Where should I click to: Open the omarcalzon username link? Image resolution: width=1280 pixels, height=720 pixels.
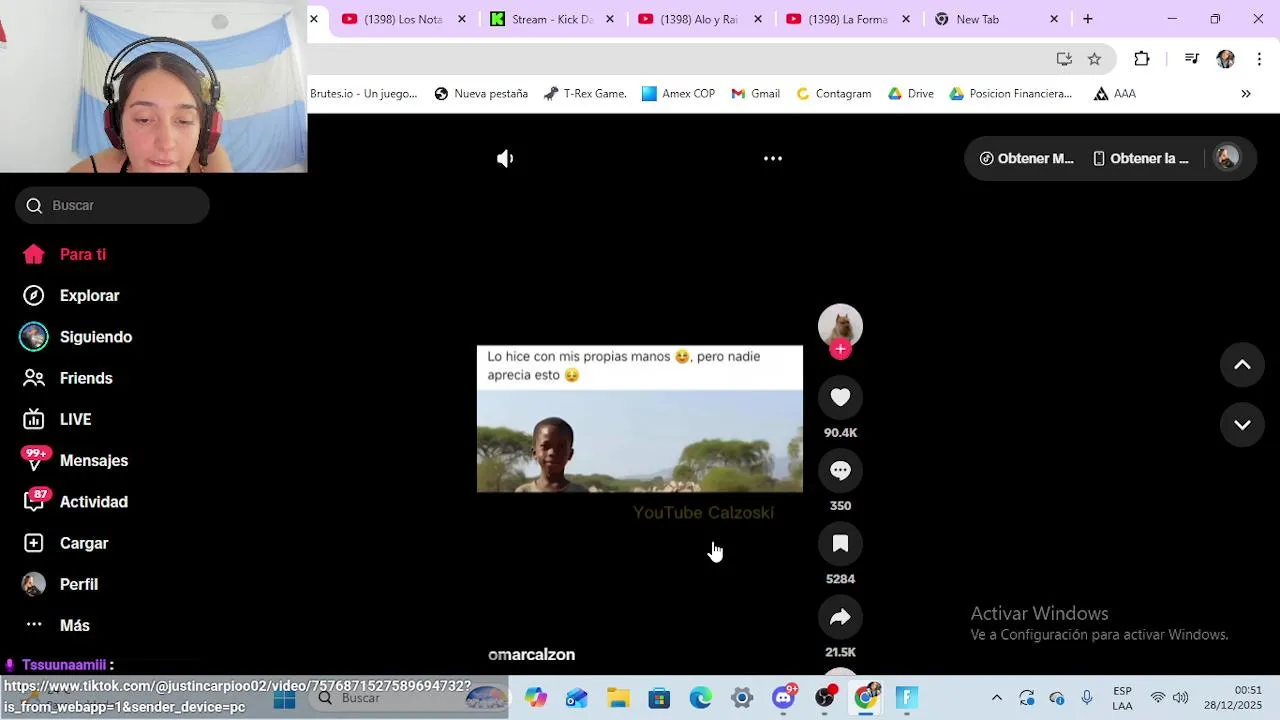[531, 654]
